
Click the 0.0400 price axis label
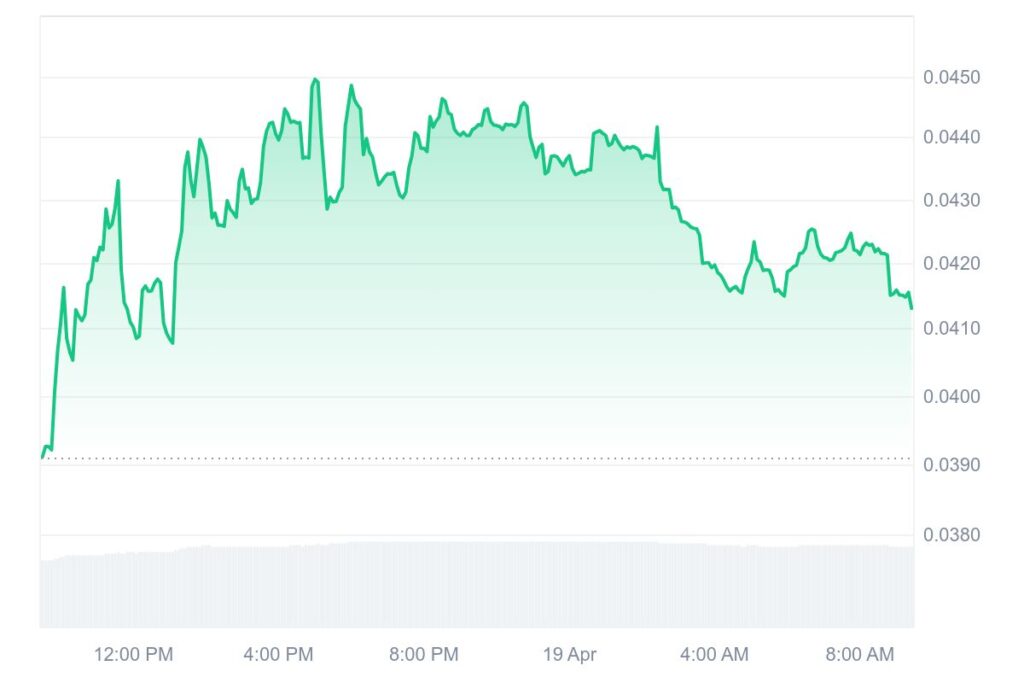pos(951,397)
